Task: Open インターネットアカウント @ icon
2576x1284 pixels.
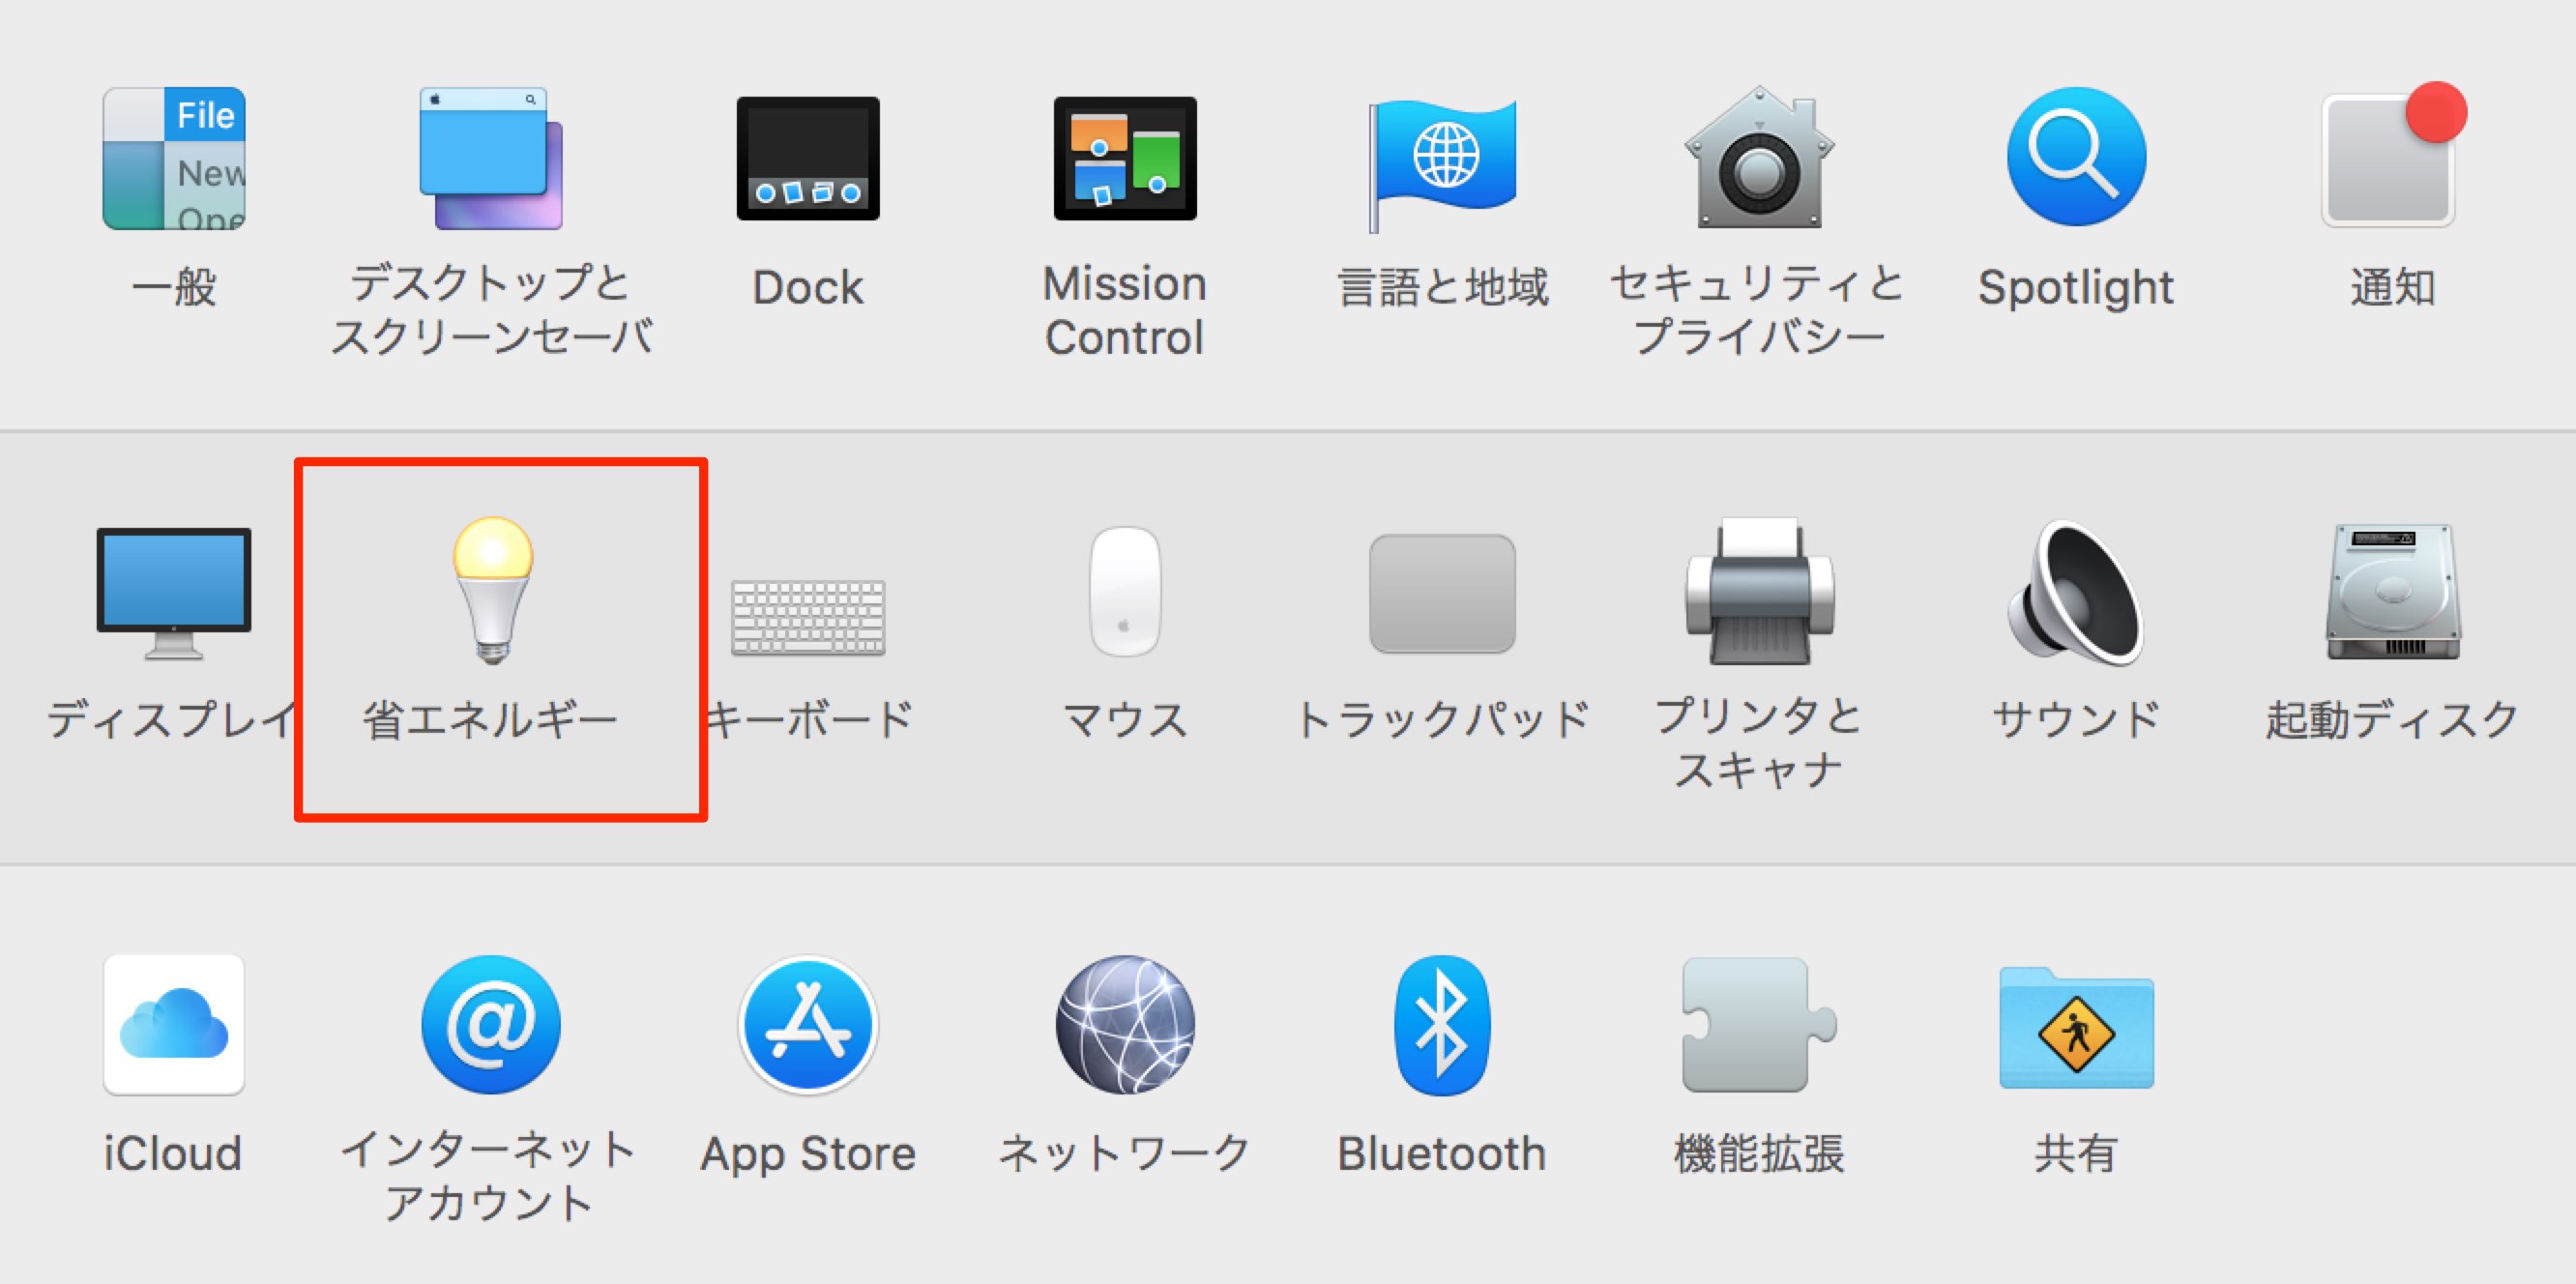Action: pyautogui.click(x=491, y=1024)
